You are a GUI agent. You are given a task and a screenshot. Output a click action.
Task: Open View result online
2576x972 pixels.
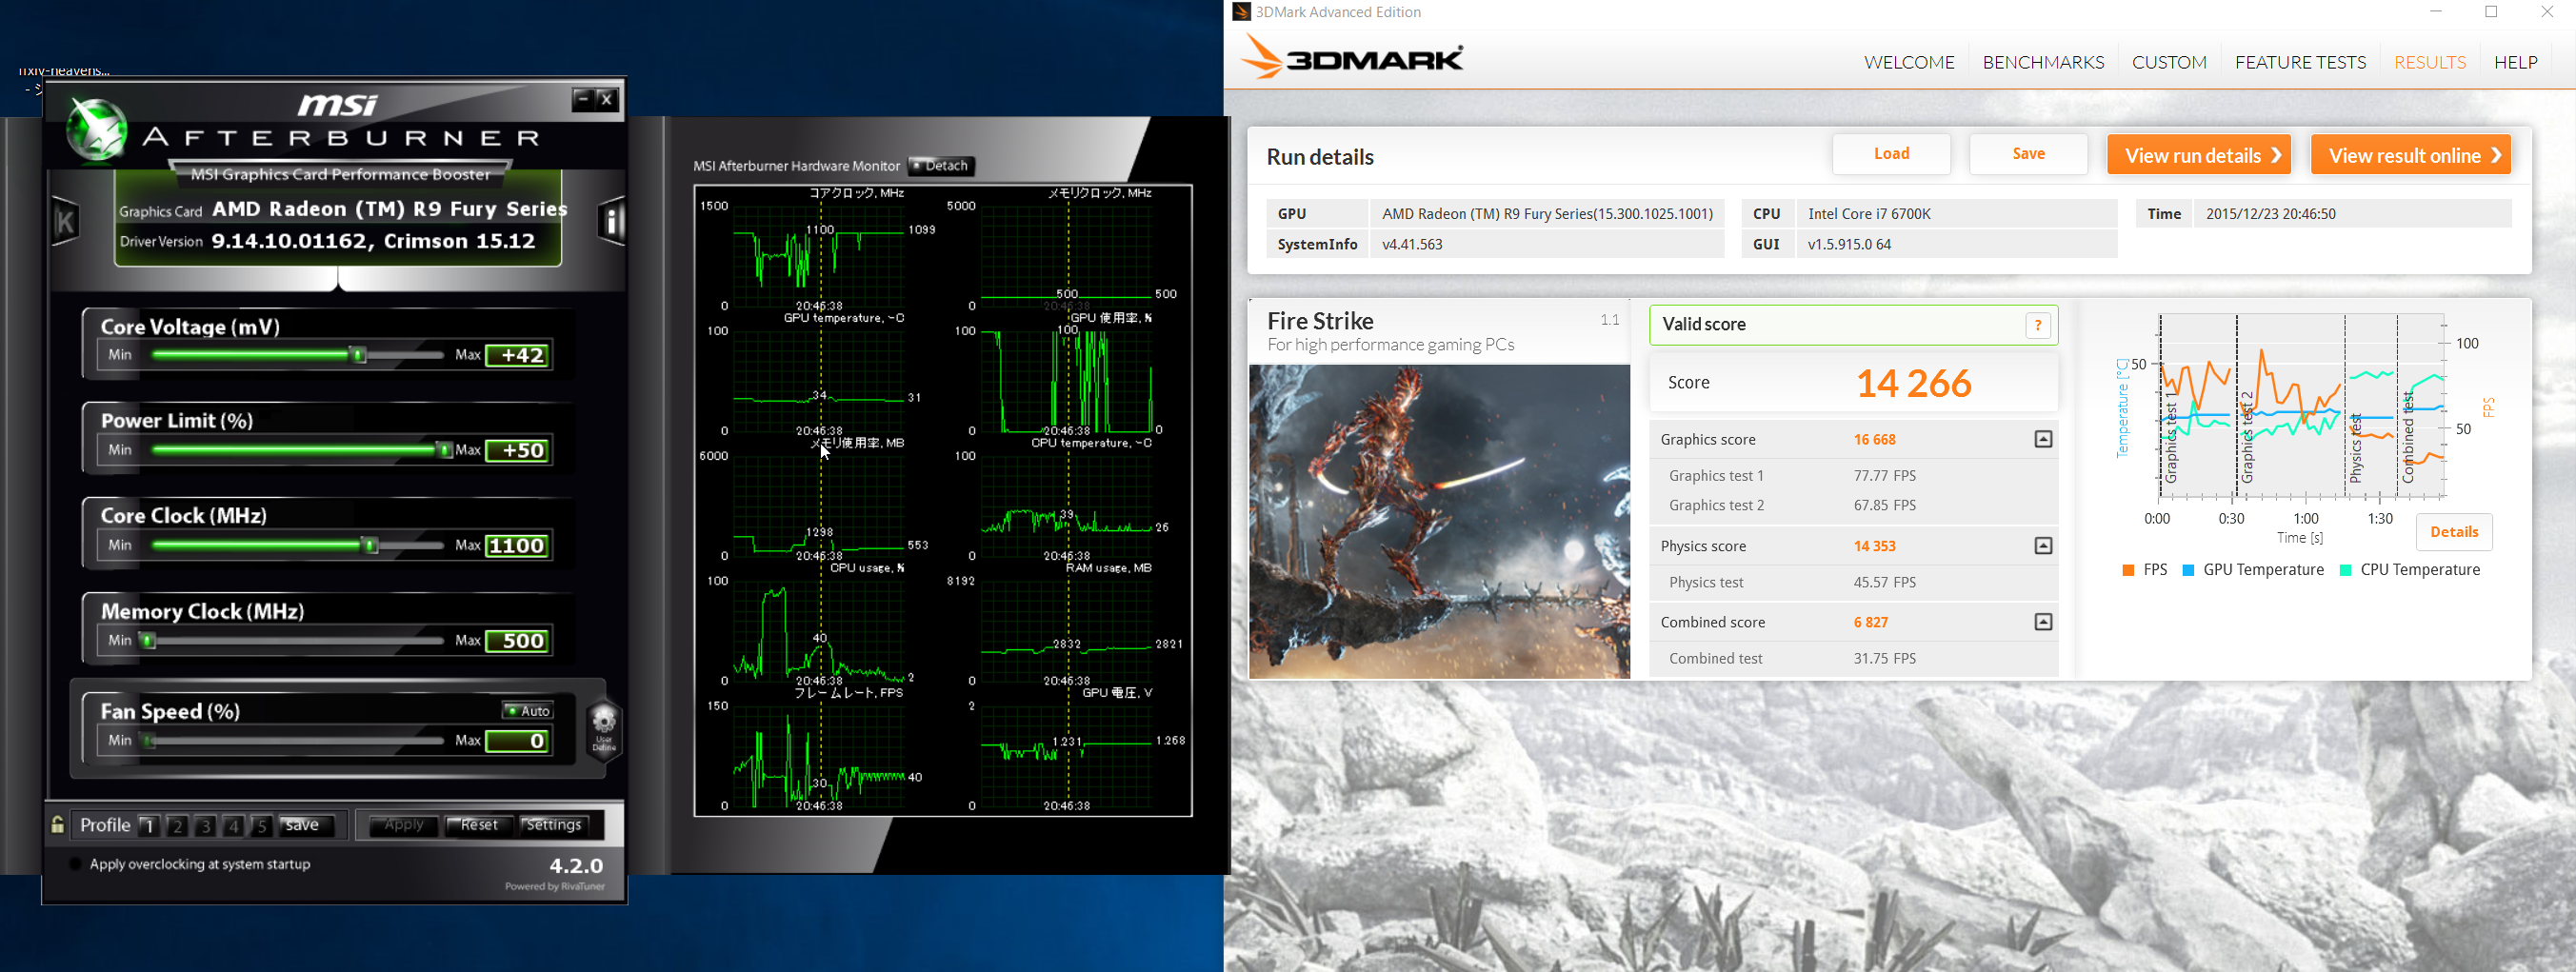click(x=2410, y=155)
